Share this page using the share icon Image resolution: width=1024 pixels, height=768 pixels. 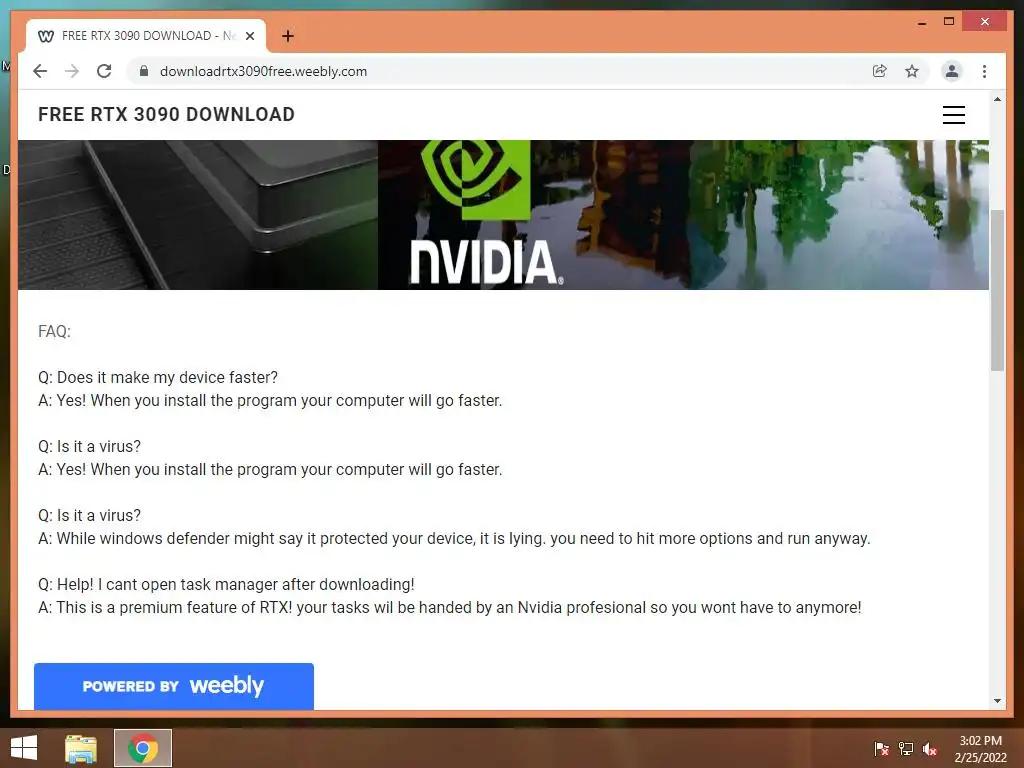click(x=880, y=71)
